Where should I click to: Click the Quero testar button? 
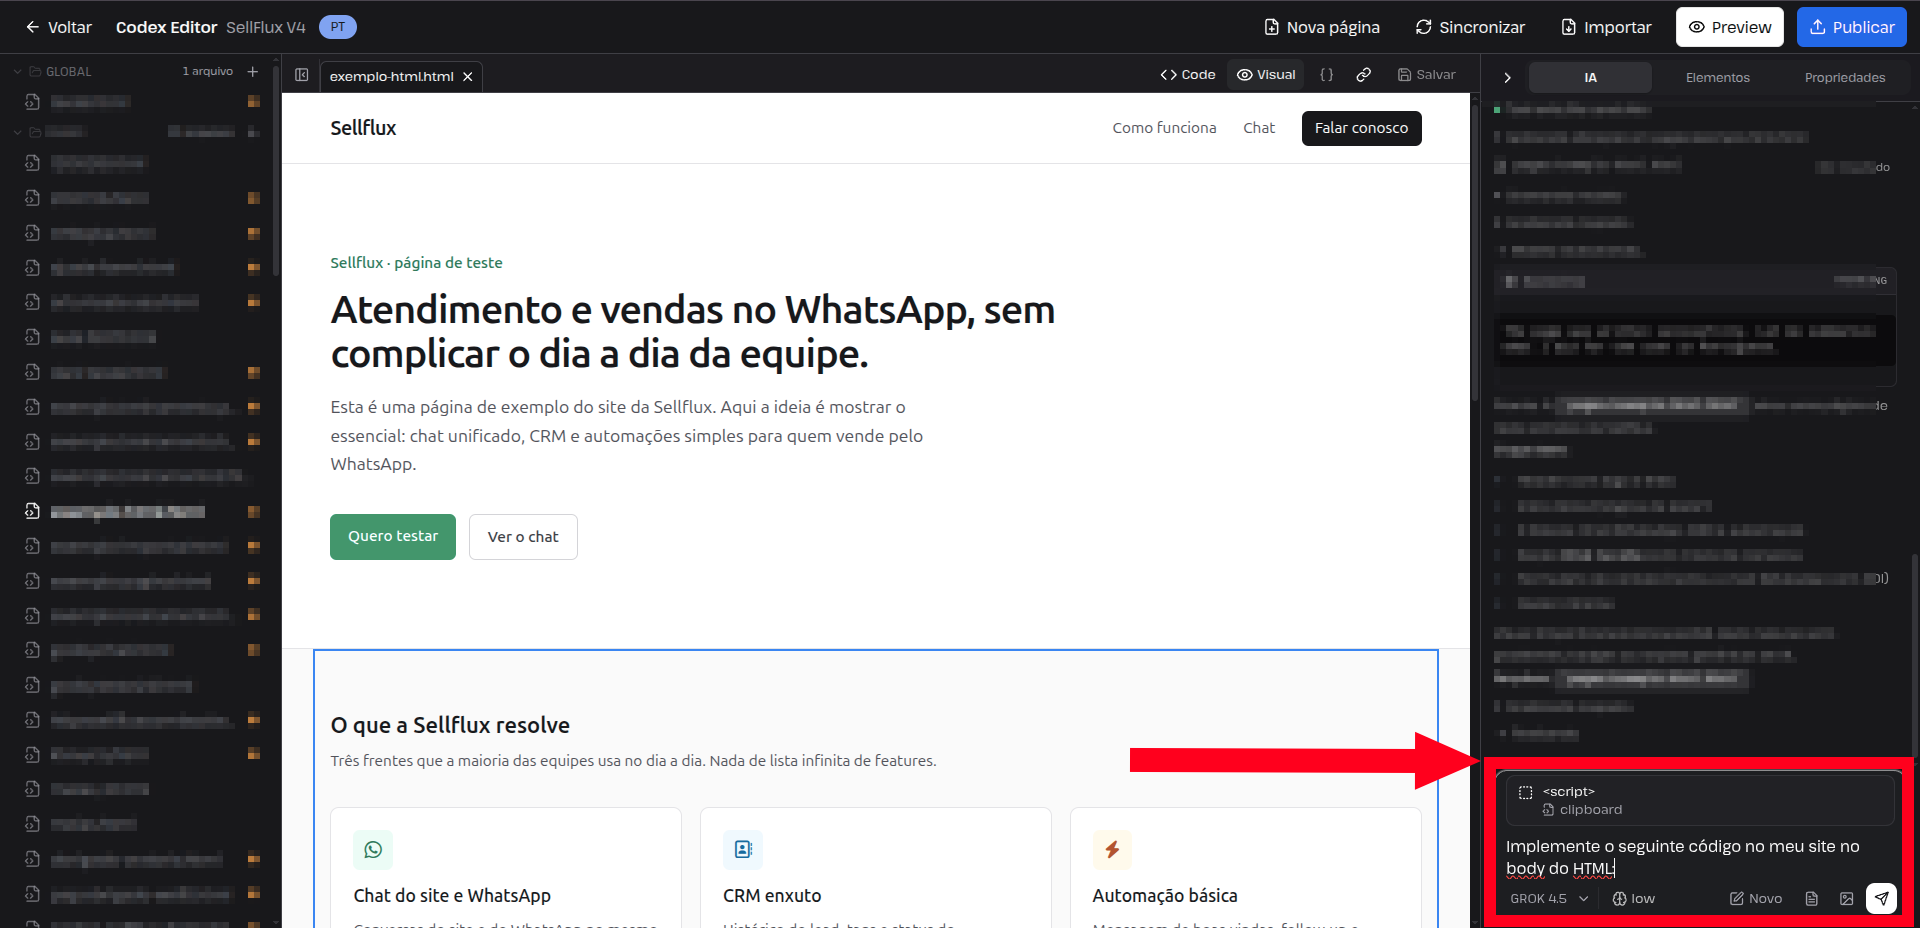point(393,537)
